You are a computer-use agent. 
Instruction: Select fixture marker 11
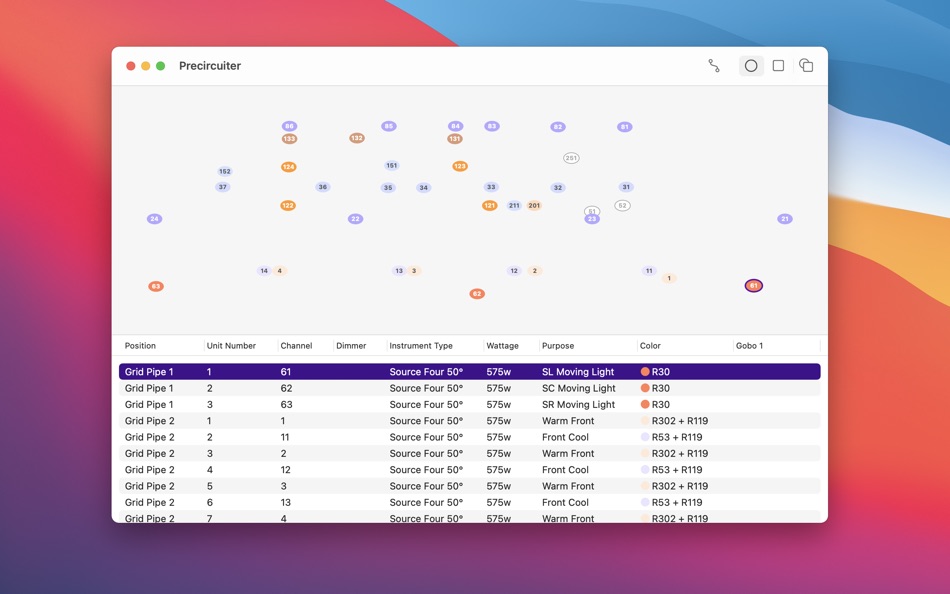click(649, 271)
